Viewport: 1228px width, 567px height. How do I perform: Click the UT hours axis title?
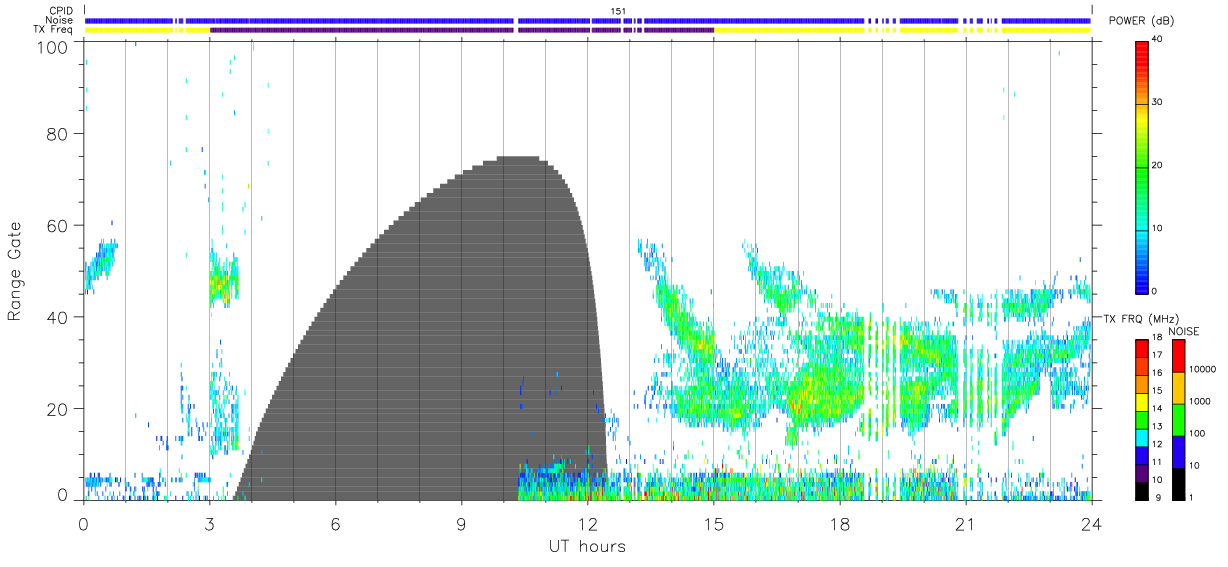(588, 546)
